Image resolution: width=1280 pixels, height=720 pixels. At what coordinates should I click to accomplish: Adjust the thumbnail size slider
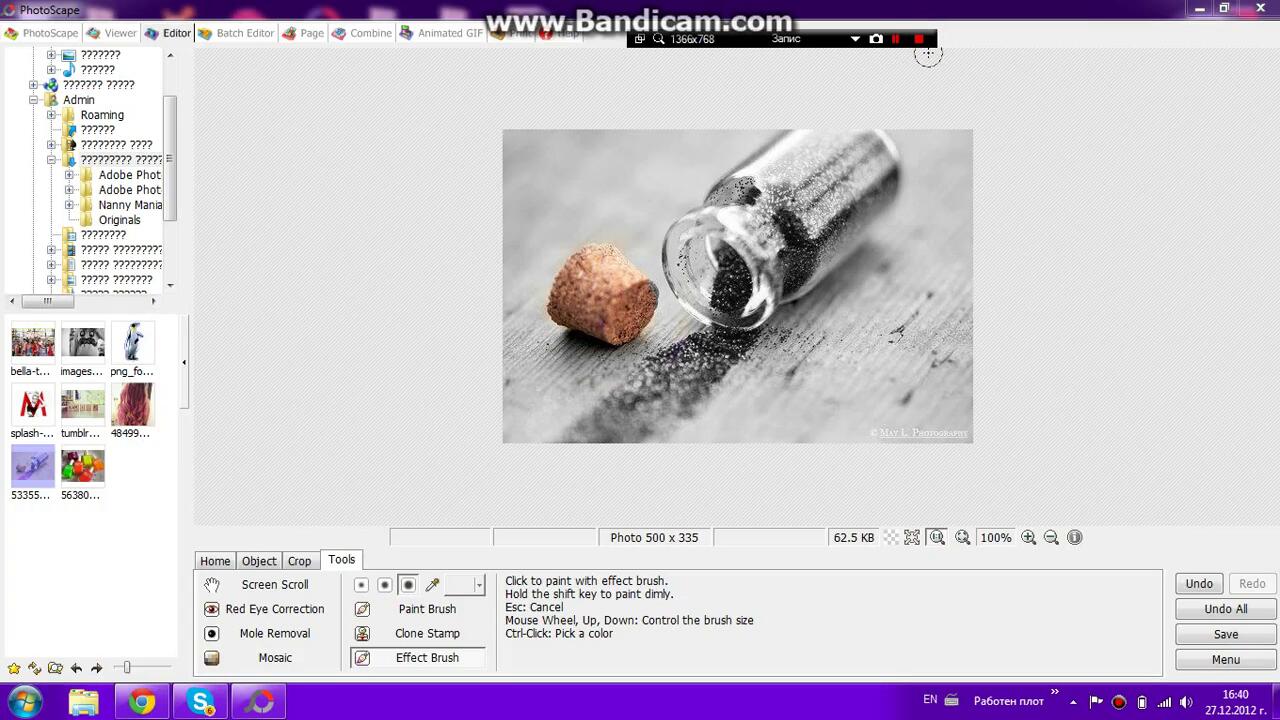click(127, 668)
